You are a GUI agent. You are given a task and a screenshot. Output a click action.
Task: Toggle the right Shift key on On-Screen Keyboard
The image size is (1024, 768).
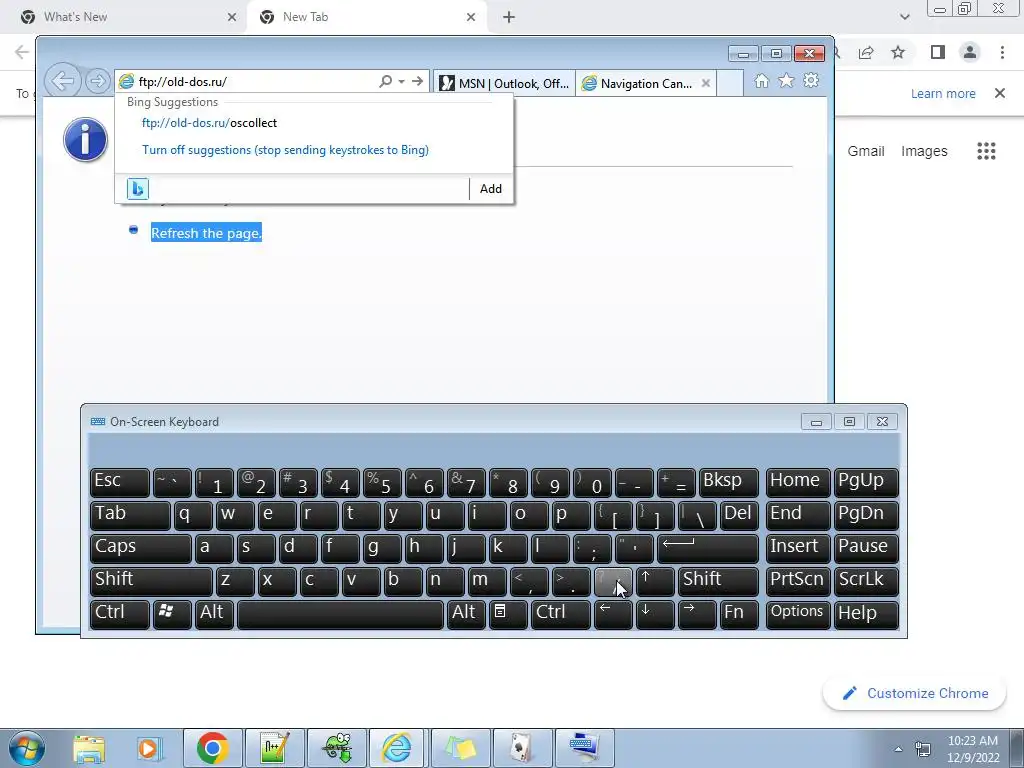[719, 581]
